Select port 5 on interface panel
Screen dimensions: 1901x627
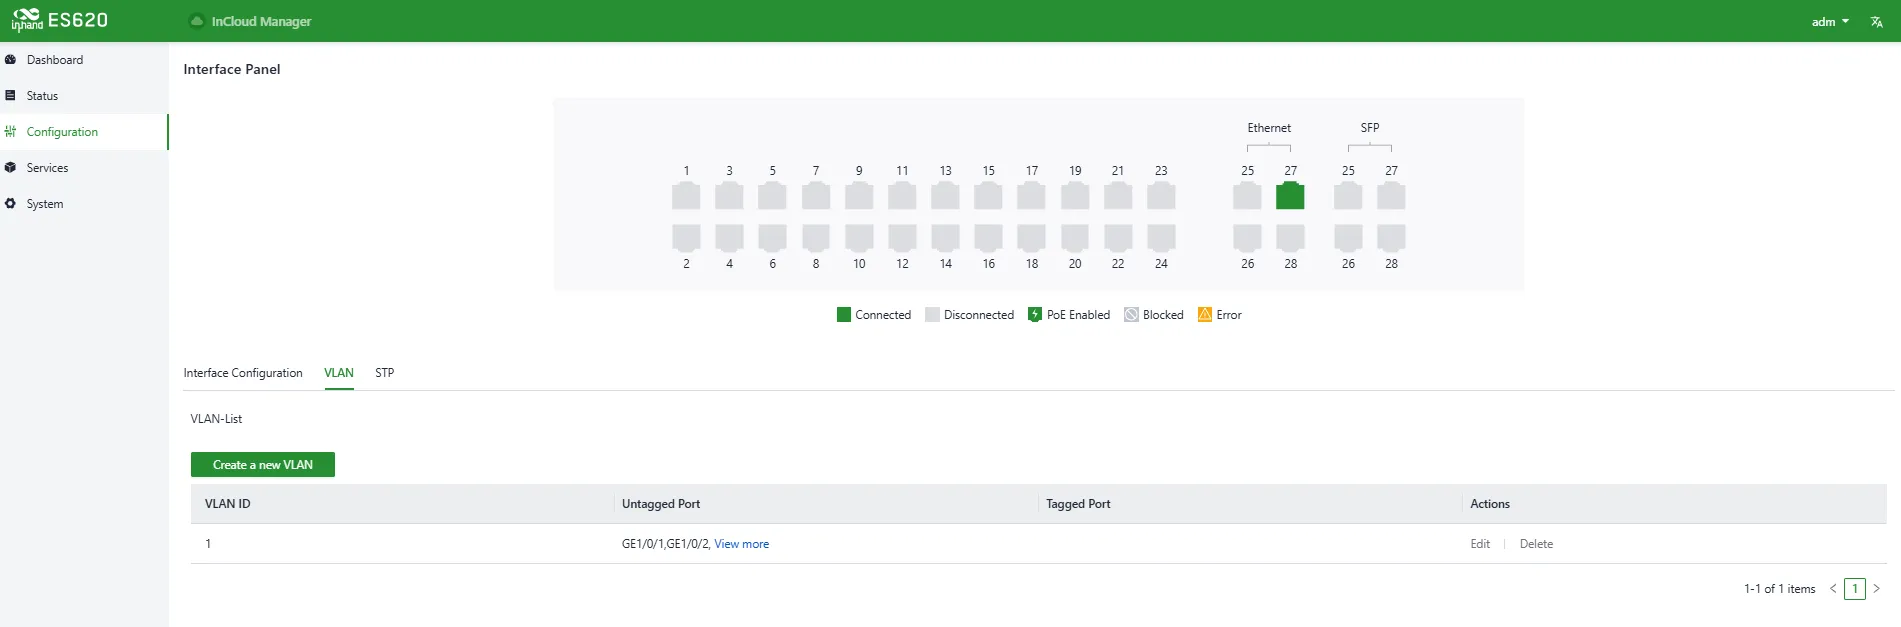click(x=772, y=196)
